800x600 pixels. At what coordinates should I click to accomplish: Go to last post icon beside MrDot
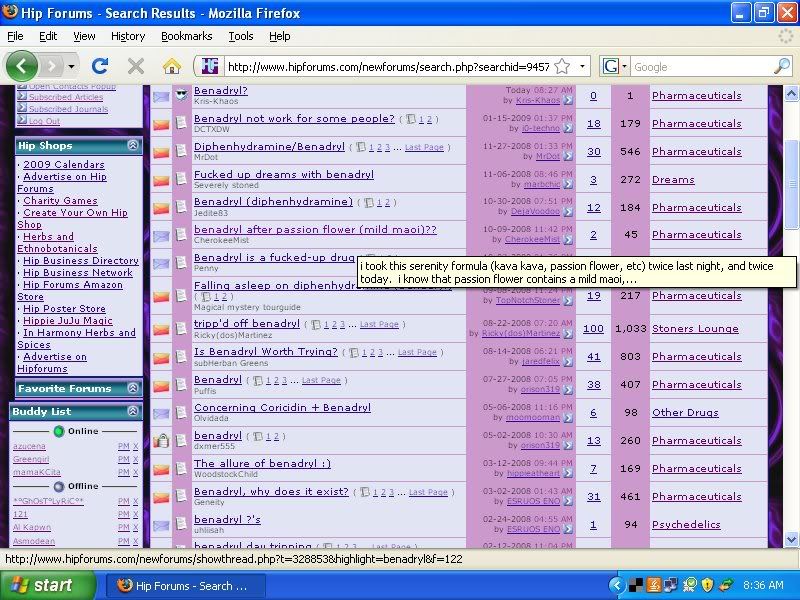tap(568, 157)
